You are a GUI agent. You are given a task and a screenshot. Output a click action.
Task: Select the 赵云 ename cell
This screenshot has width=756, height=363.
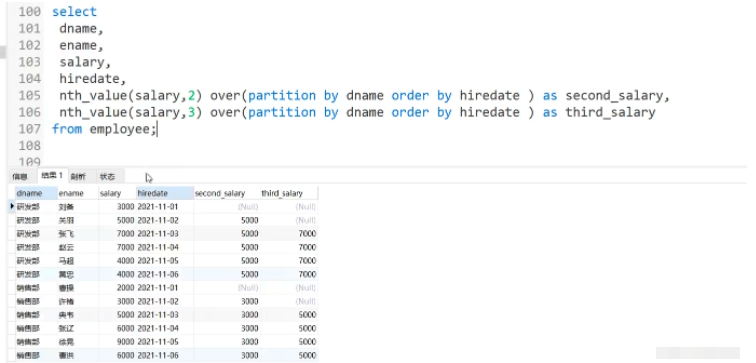tap(78, 247)
